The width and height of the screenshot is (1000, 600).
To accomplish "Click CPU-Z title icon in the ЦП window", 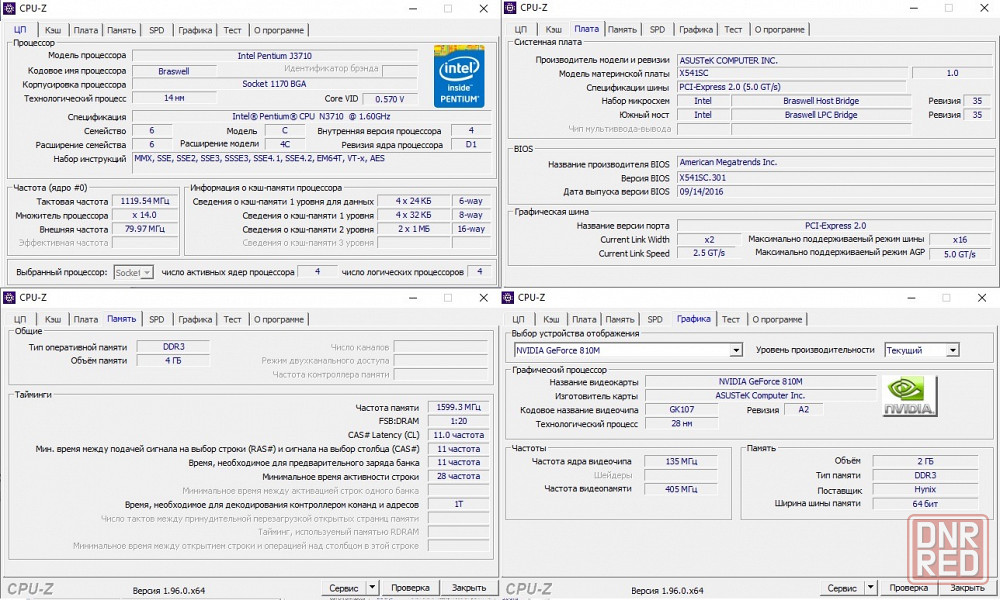I will click(x=9, y=8).
